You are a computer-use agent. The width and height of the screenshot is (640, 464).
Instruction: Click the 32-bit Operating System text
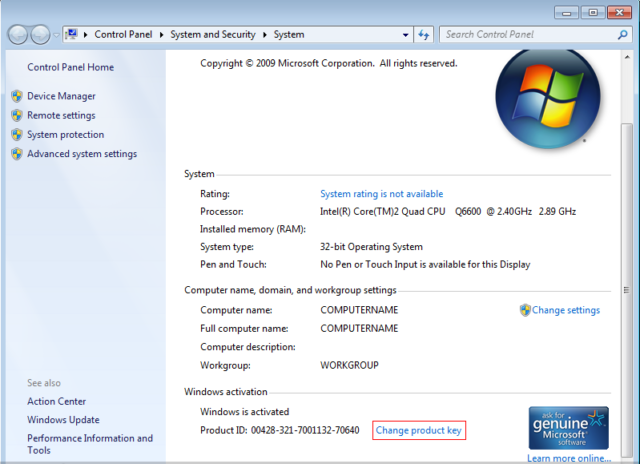tap(371, 246)
